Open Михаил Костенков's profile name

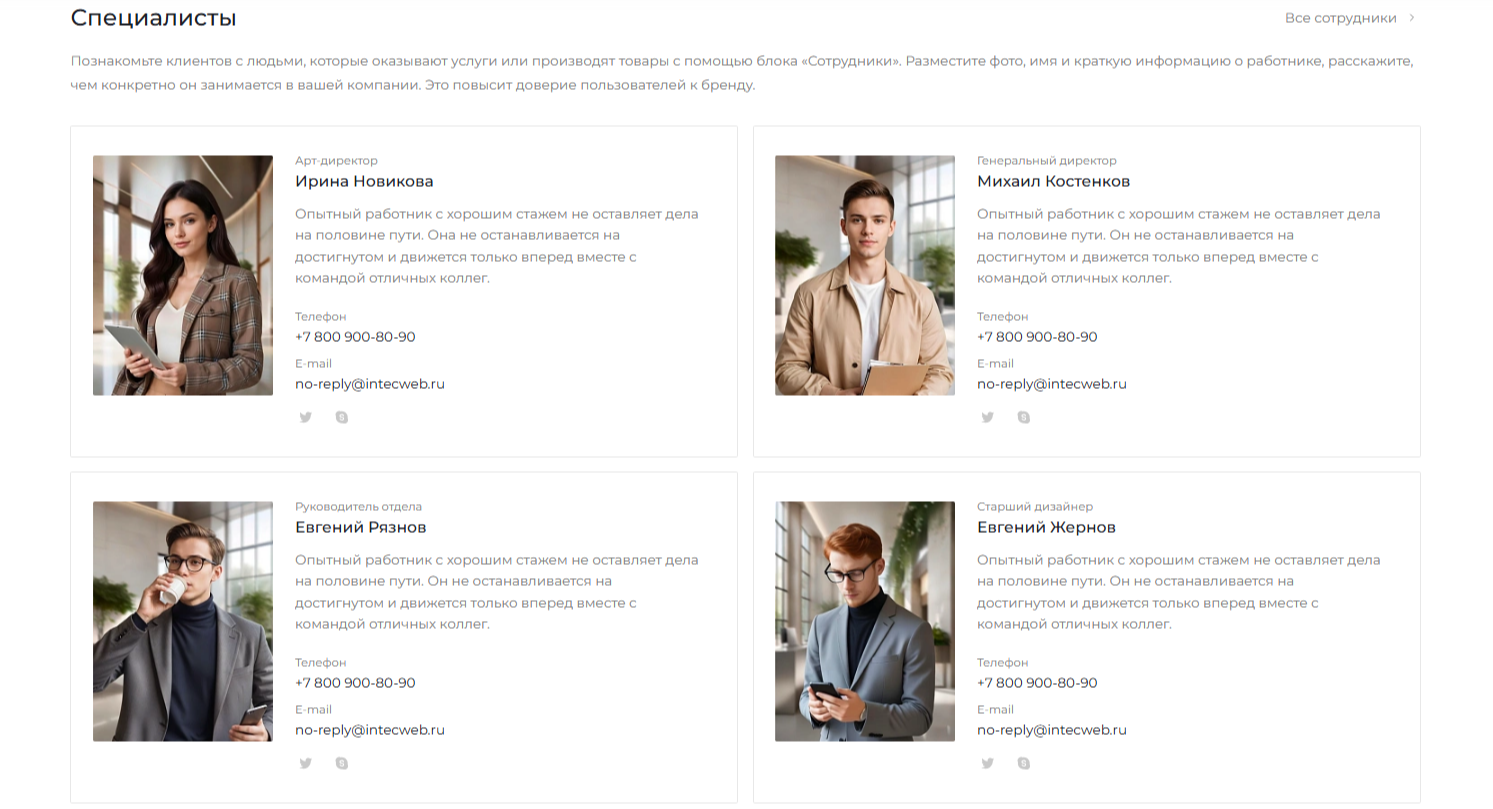coord(1053,182)
